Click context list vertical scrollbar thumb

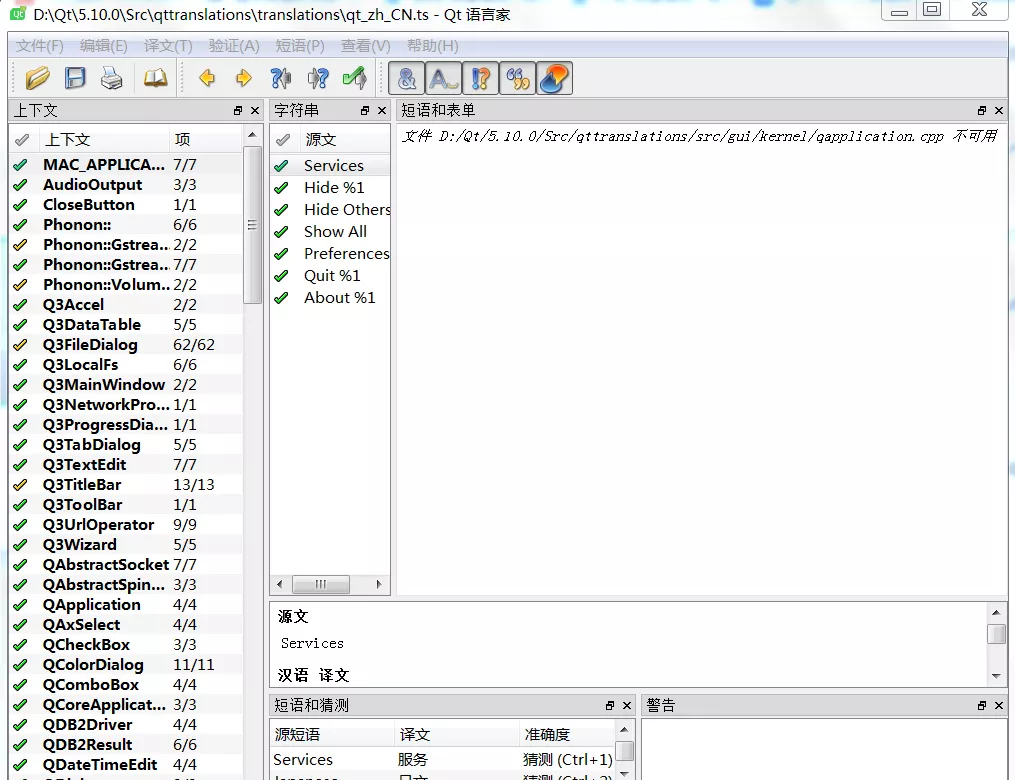coord(252,225)
